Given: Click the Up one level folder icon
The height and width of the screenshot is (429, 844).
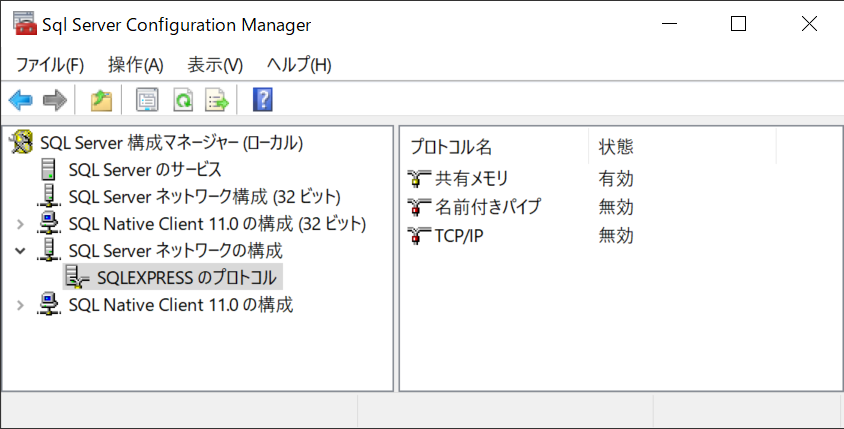Looking at the screenshot, I should [101, 100].
